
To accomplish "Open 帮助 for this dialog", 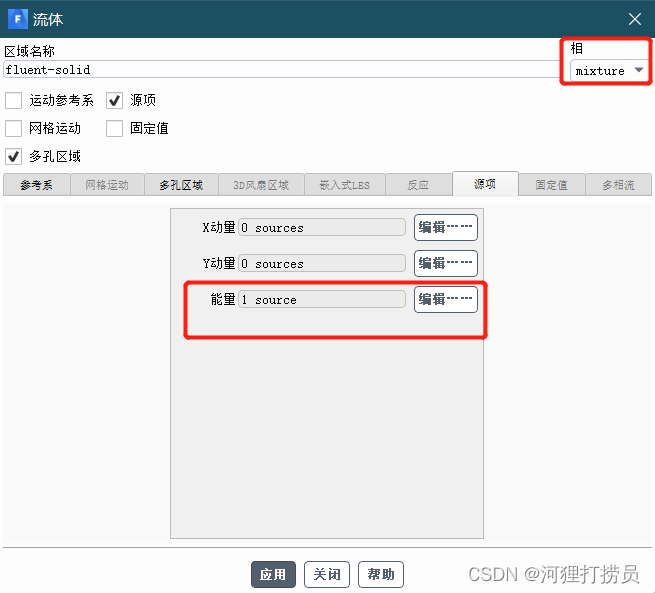I will tap(381, 574).
